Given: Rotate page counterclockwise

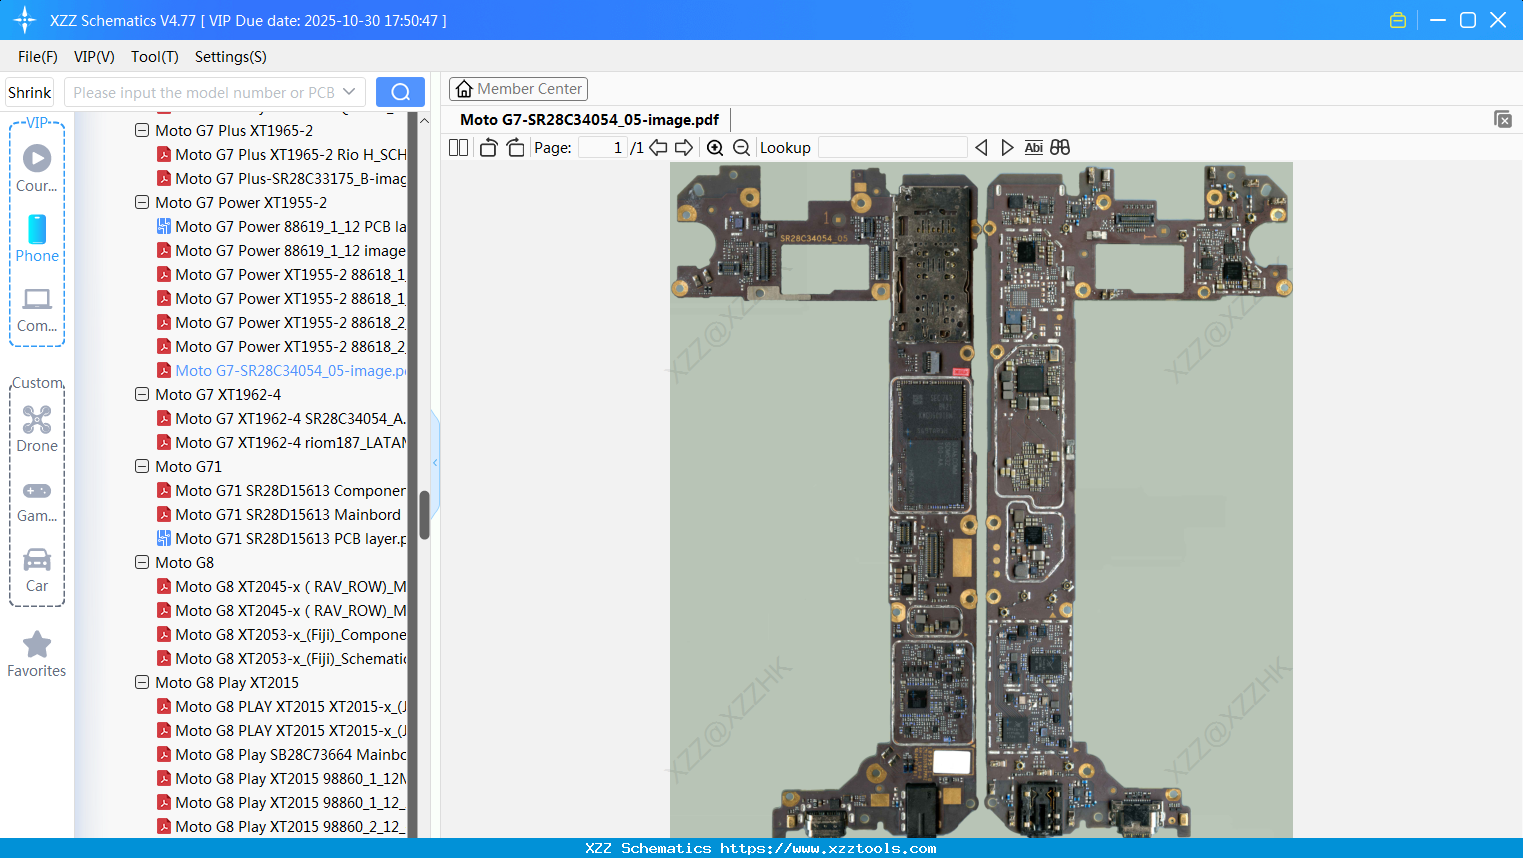Looking at the screenshot, I should tap(488, 148).
